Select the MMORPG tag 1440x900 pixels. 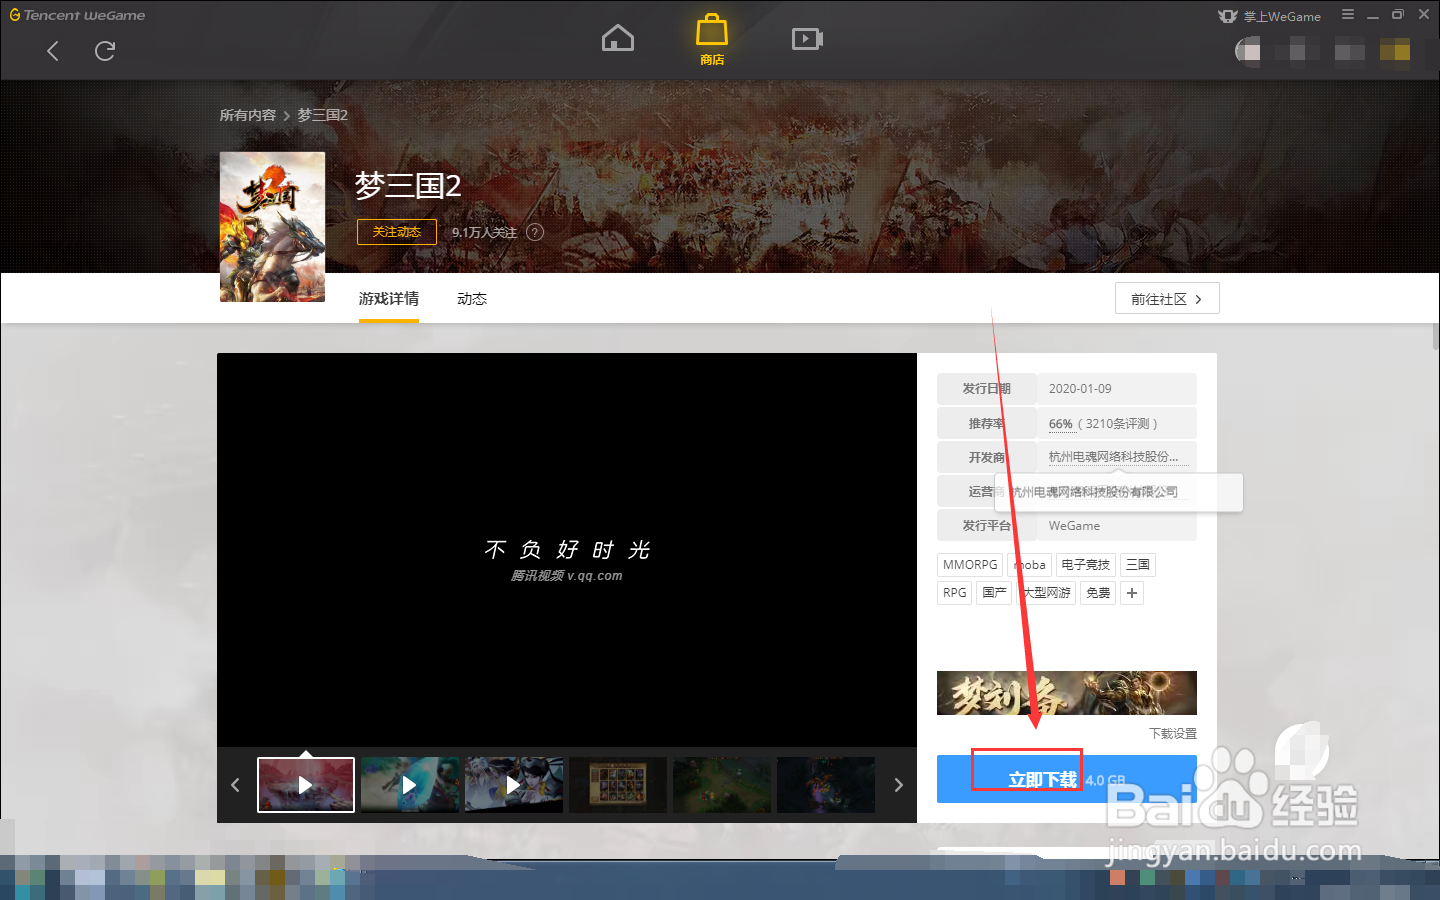(970, 565)
